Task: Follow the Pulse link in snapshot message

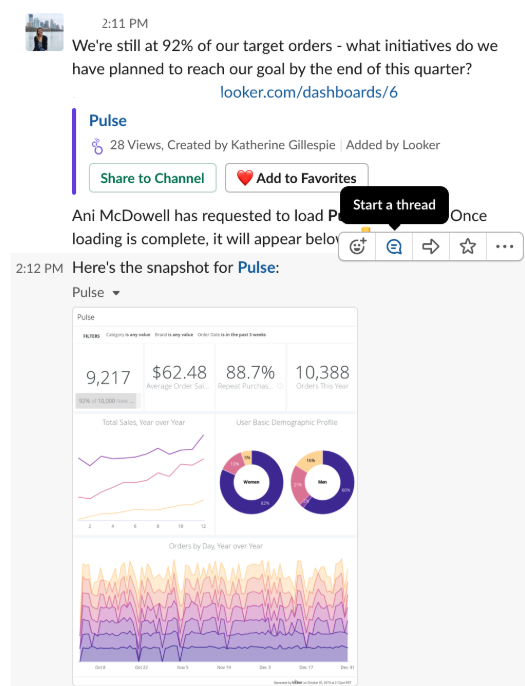Action: 257,267
